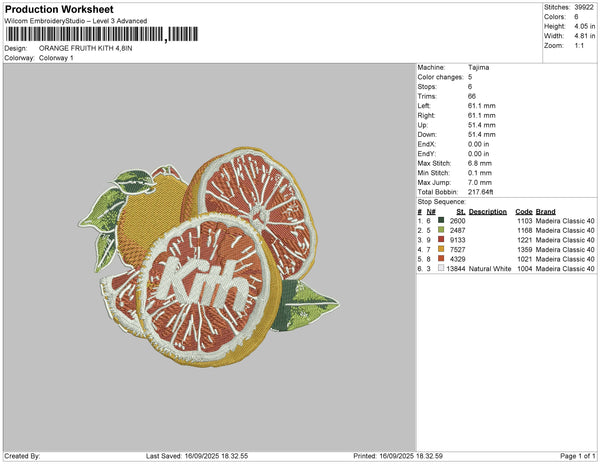Click design name 'ORANGE FRUITH KITH 4,8IN'

click(x=85, y=48)
